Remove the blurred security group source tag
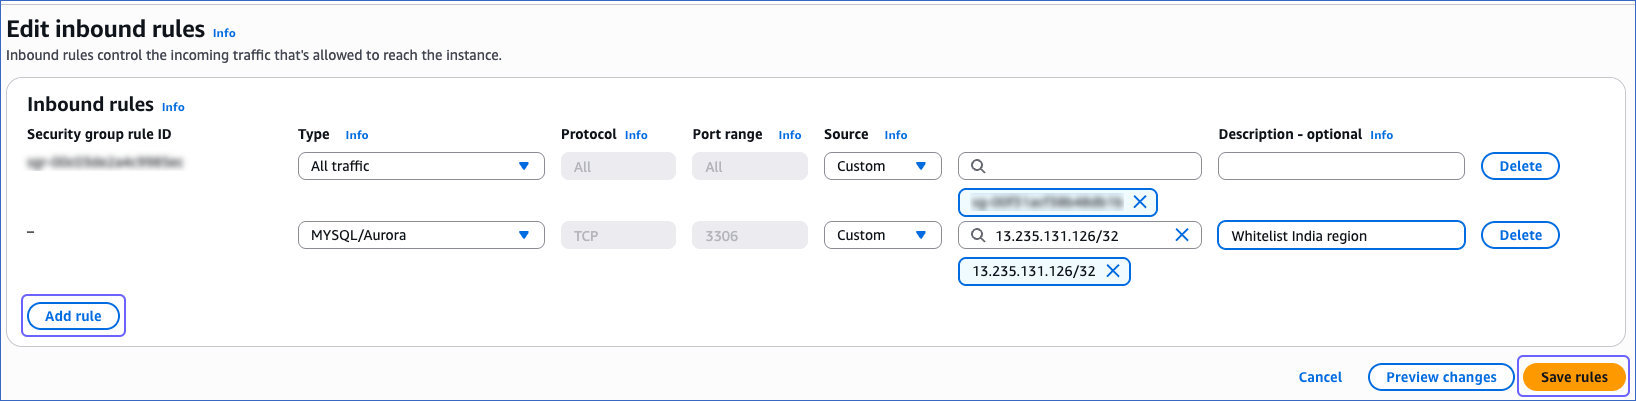1636x401 pixels. pos(1140,202)
